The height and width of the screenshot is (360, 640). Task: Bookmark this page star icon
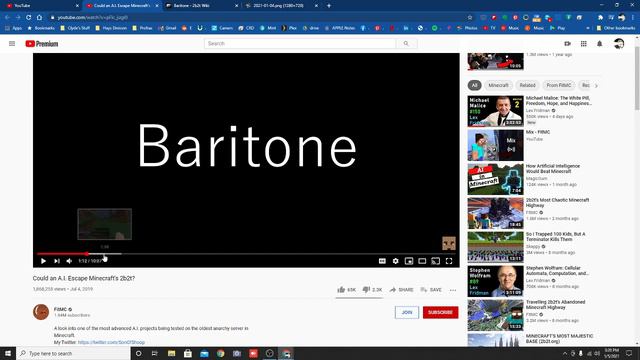pos(470,18)
